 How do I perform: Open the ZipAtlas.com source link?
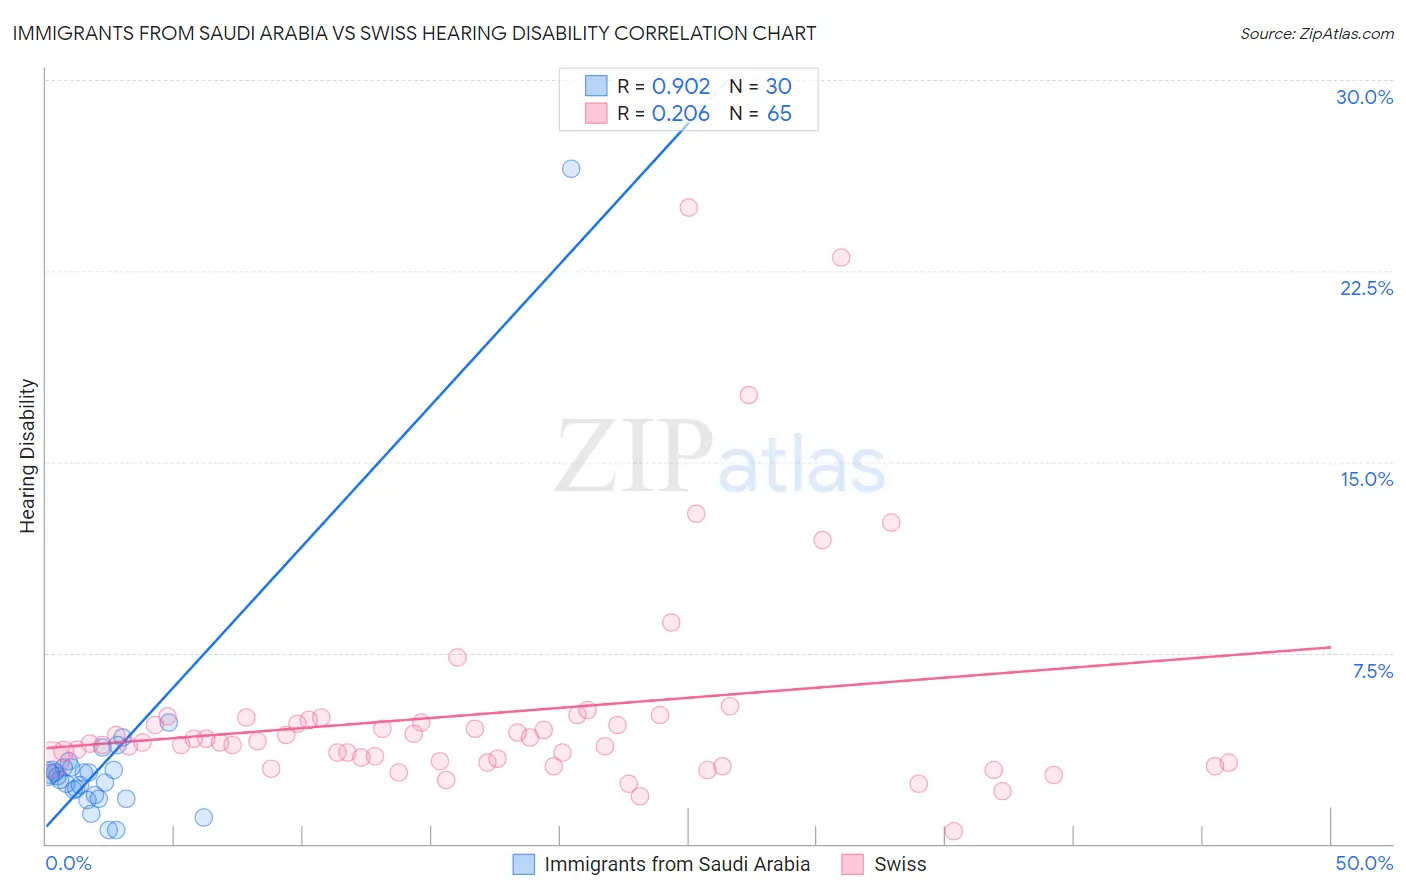click(x=1317, y=34)
